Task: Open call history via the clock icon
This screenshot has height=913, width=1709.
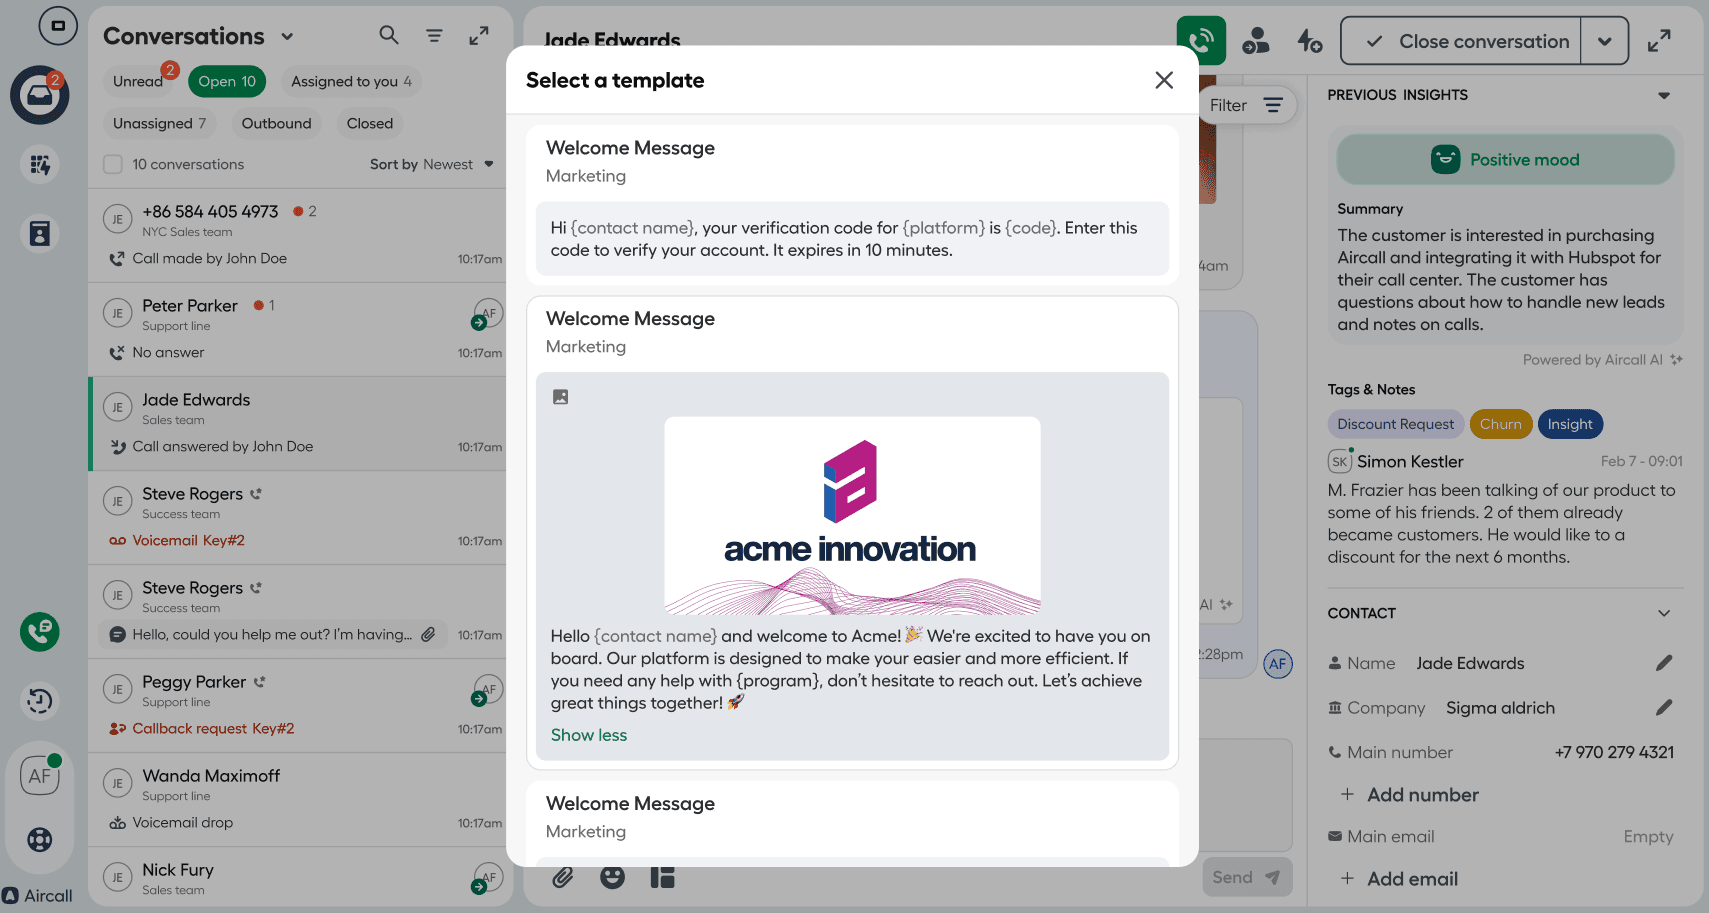Action: 40,701
